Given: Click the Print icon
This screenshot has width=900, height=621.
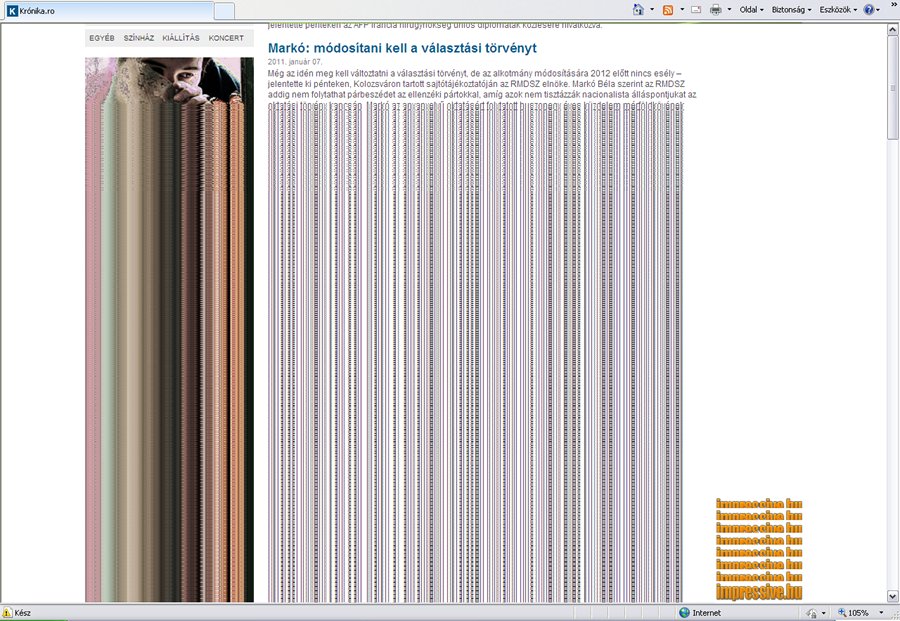Looking at the screenshot, I should coord(716,10).
